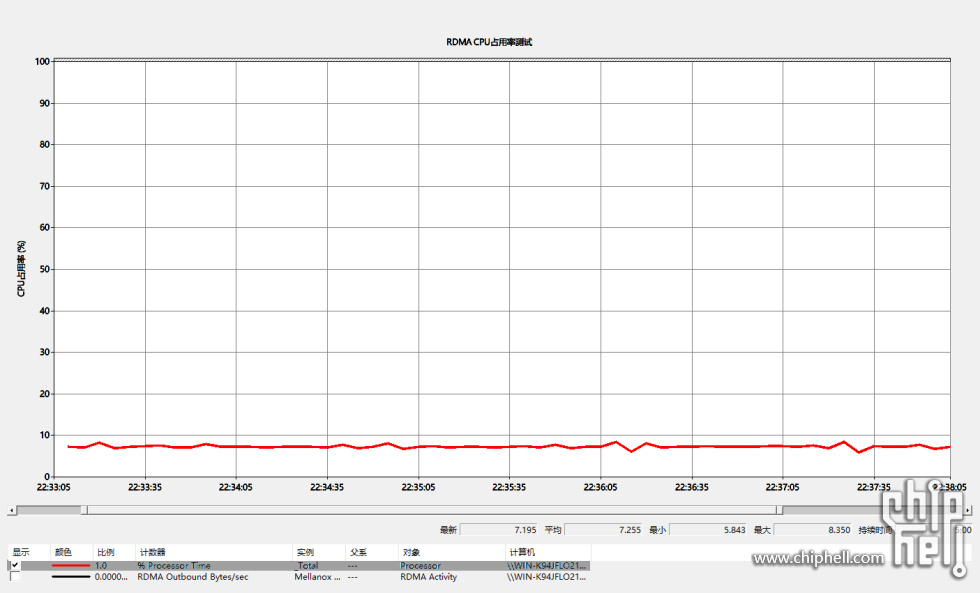Image resolution: width=980 pixels, height=593 pixels.
Task: Click the left handle of the time range slider
Action: (x=84, y=510)
